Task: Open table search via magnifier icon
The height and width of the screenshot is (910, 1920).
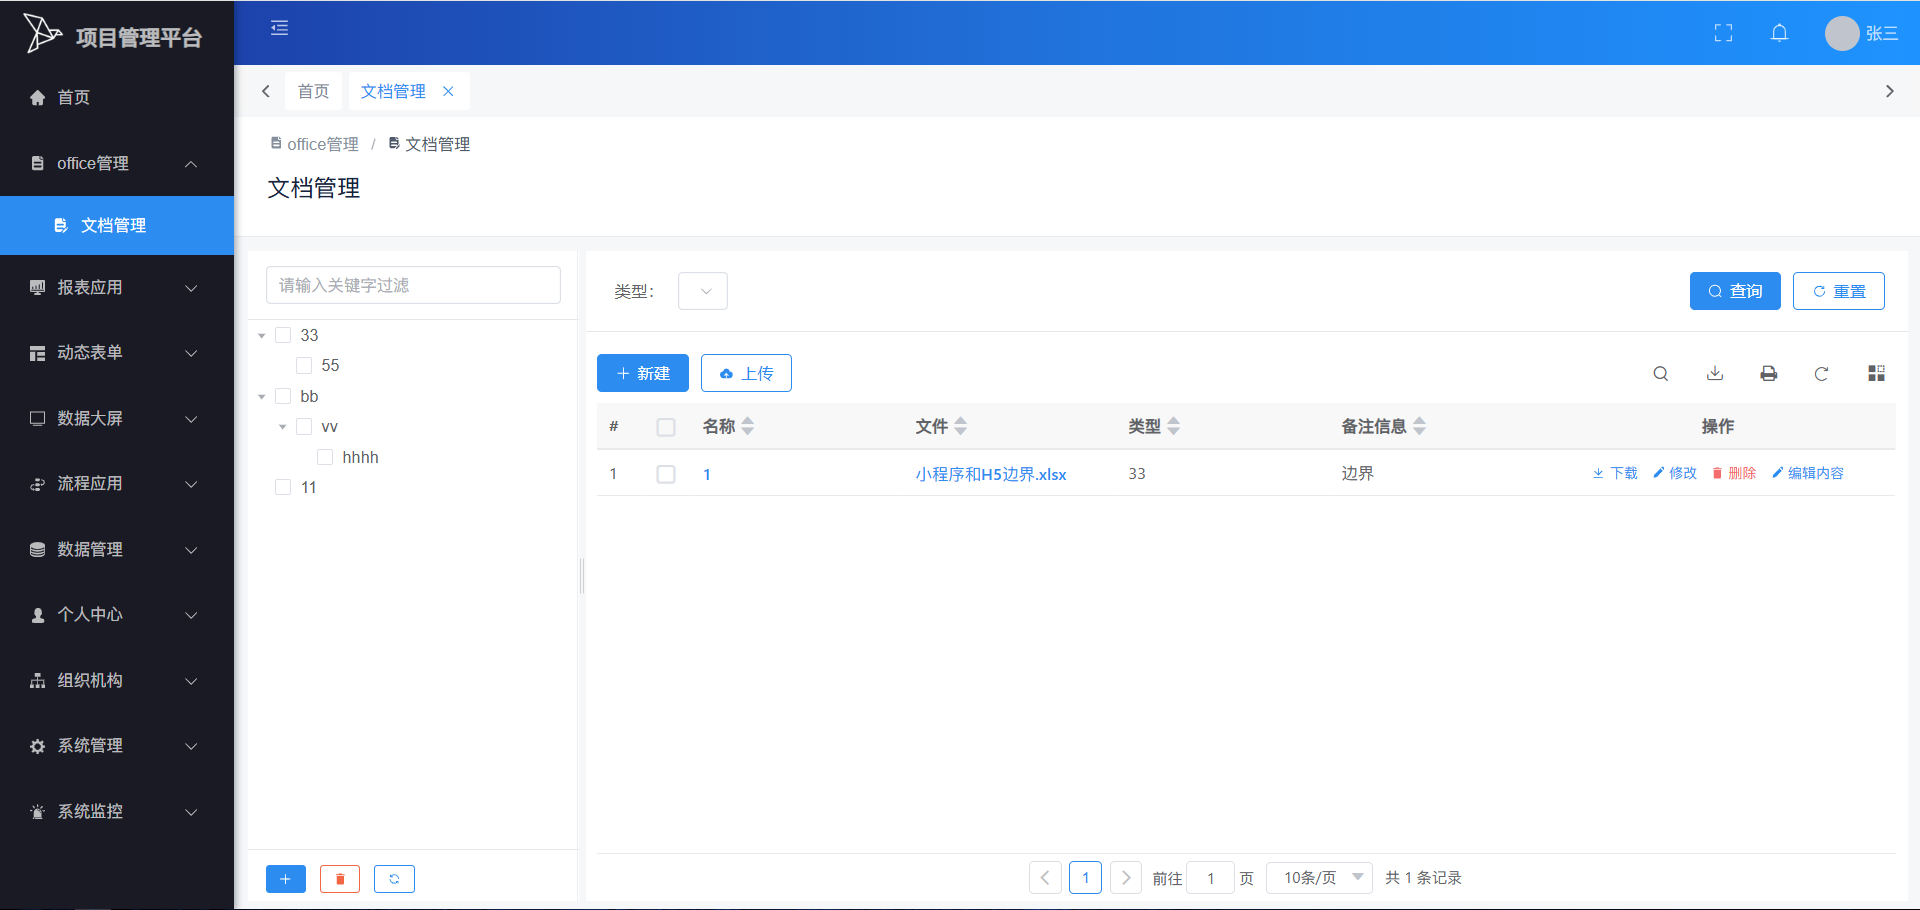Action: 1661,373
